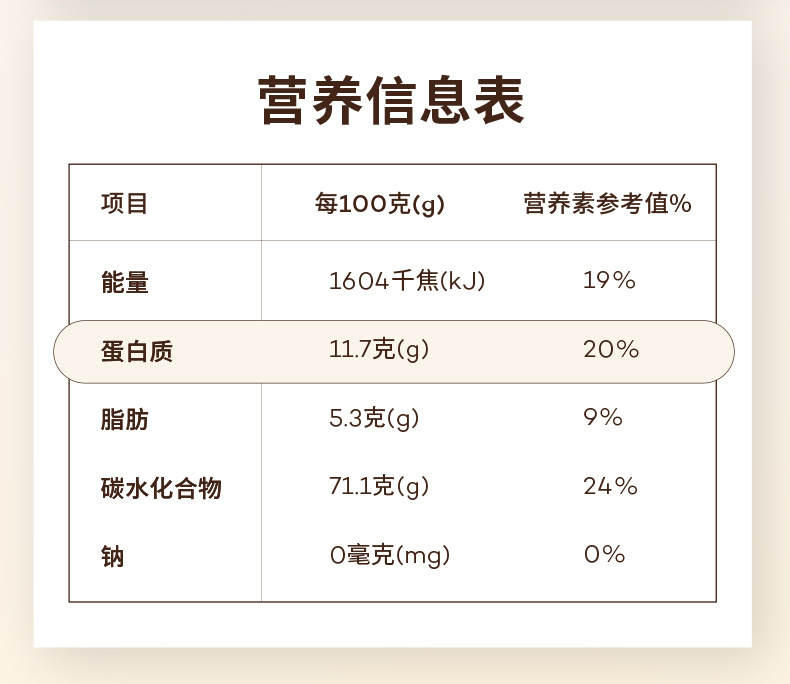Click the 5.3克(g) fat value
The height and width of the screenshot is (684, 790).
click(374, 418)
